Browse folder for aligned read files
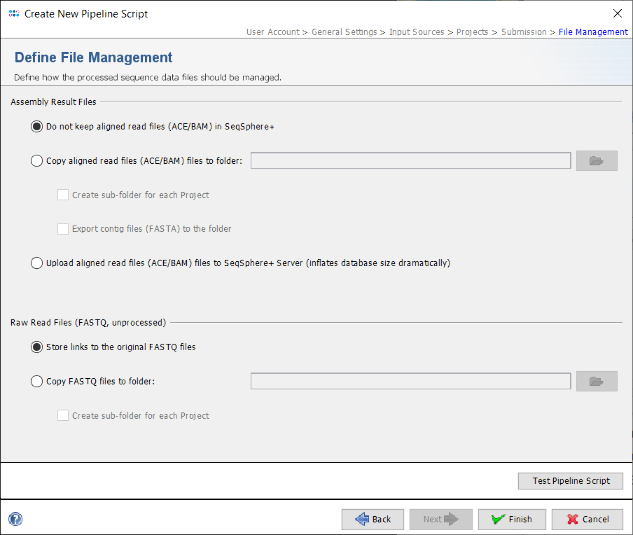The image size is (633, 535). tap(596, 161)
